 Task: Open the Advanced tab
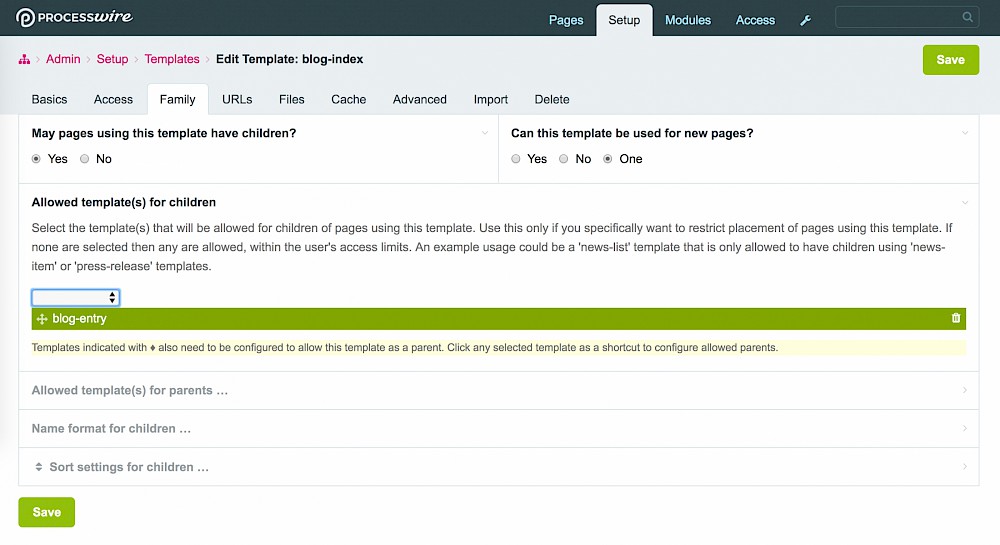tap(419, 99)
